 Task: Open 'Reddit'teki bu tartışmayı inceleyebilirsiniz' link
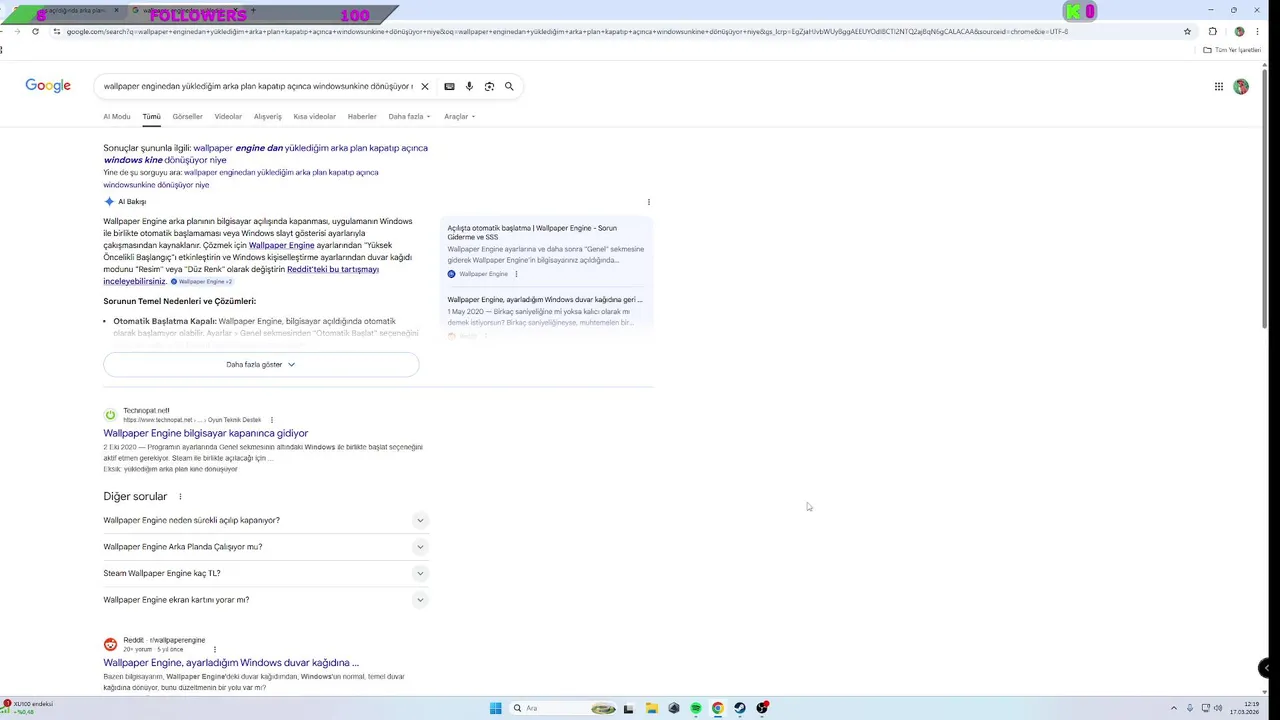pyautogui.click(x=240, y=275)
